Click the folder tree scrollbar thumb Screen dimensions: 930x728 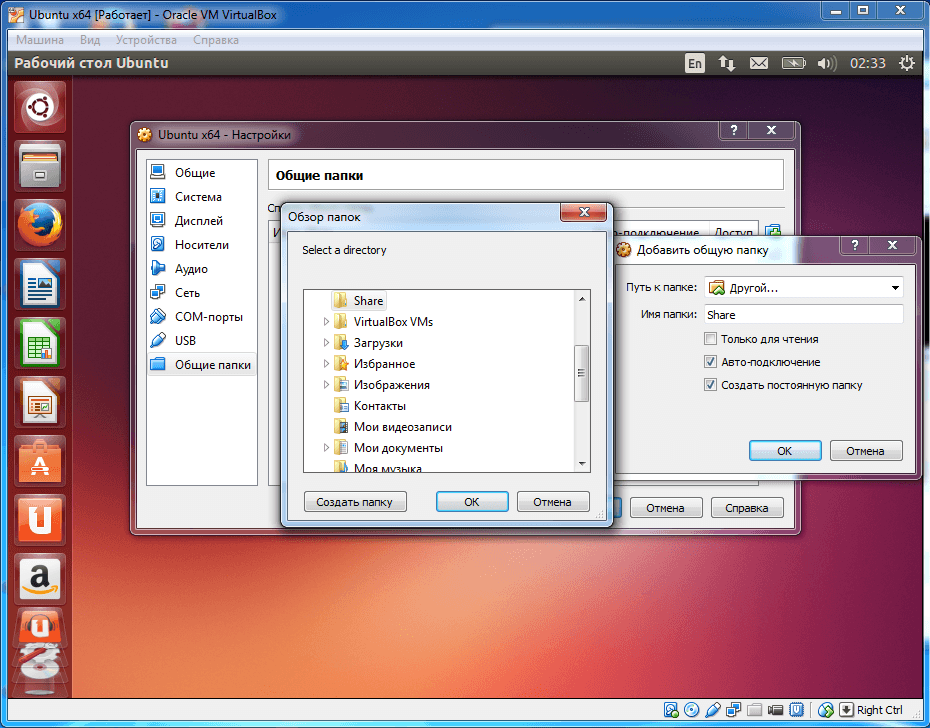582,373
